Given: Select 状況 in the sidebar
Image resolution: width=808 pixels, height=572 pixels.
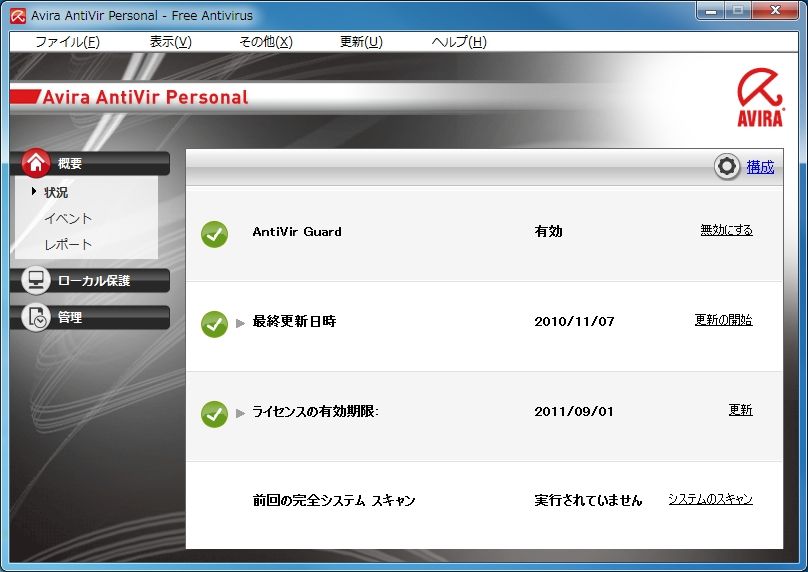Looking at the screenshot, I should 56,192.
